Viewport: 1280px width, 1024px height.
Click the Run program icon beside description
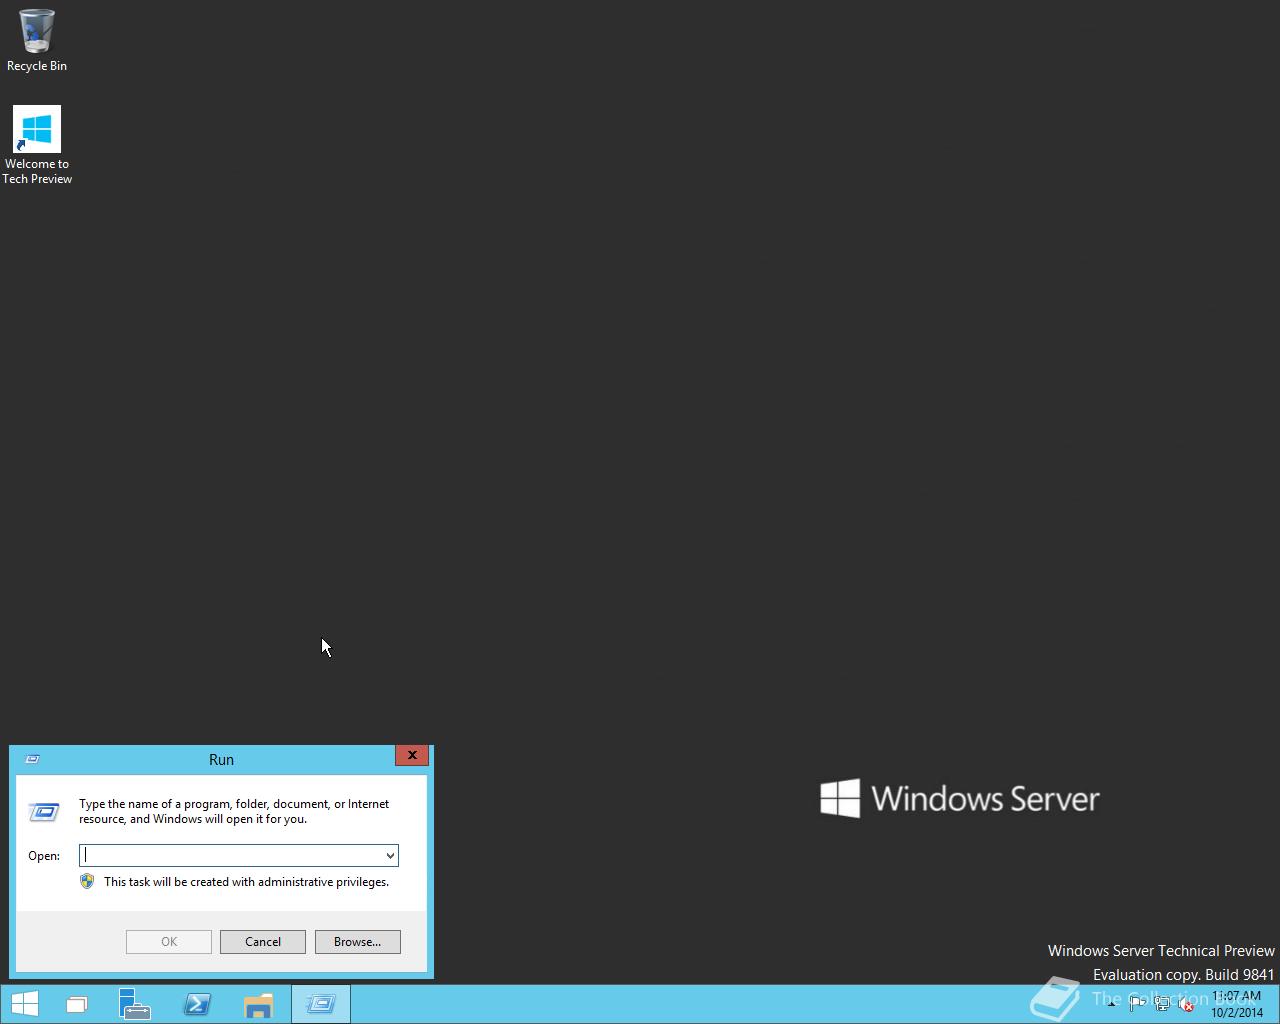tap(44, 811)
